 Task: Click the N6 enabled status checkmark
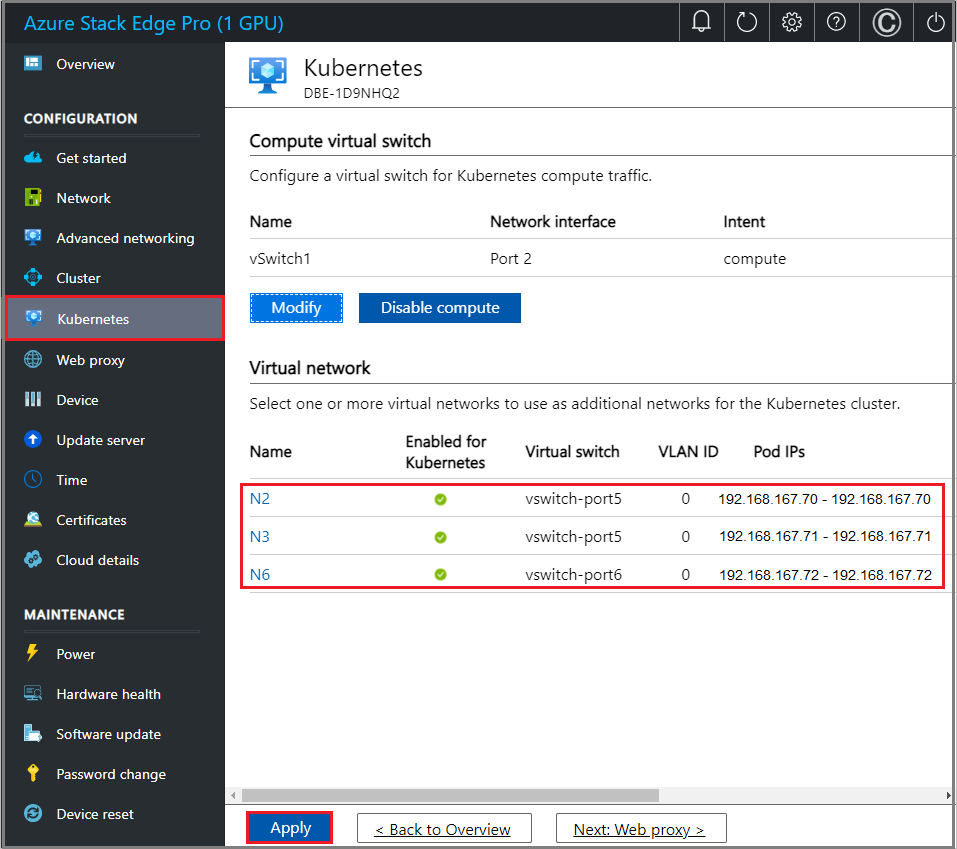click(440, 575)
